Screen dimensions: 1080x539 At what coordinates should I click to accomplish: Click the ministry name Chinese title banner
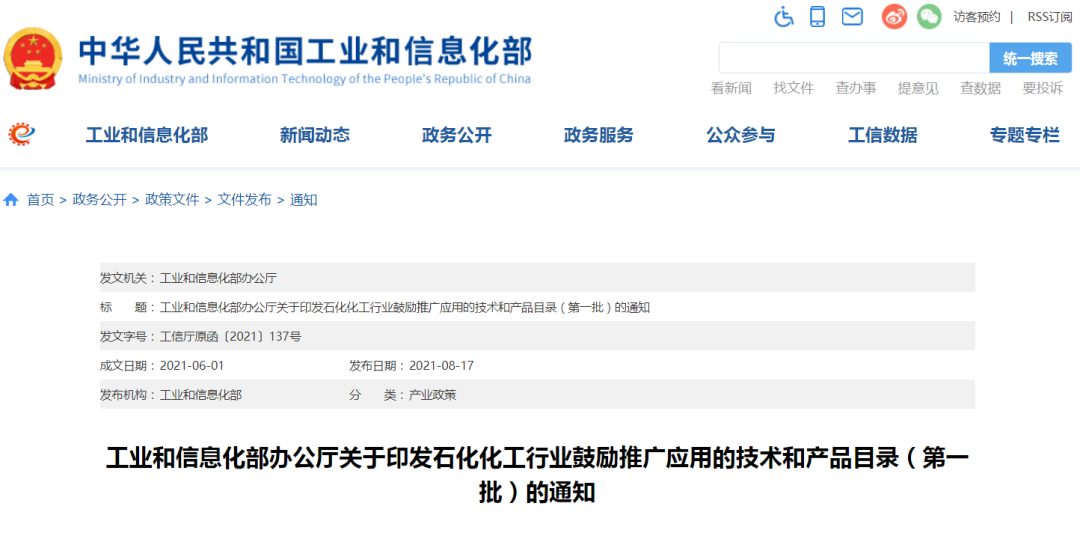[x=305, y=52]
